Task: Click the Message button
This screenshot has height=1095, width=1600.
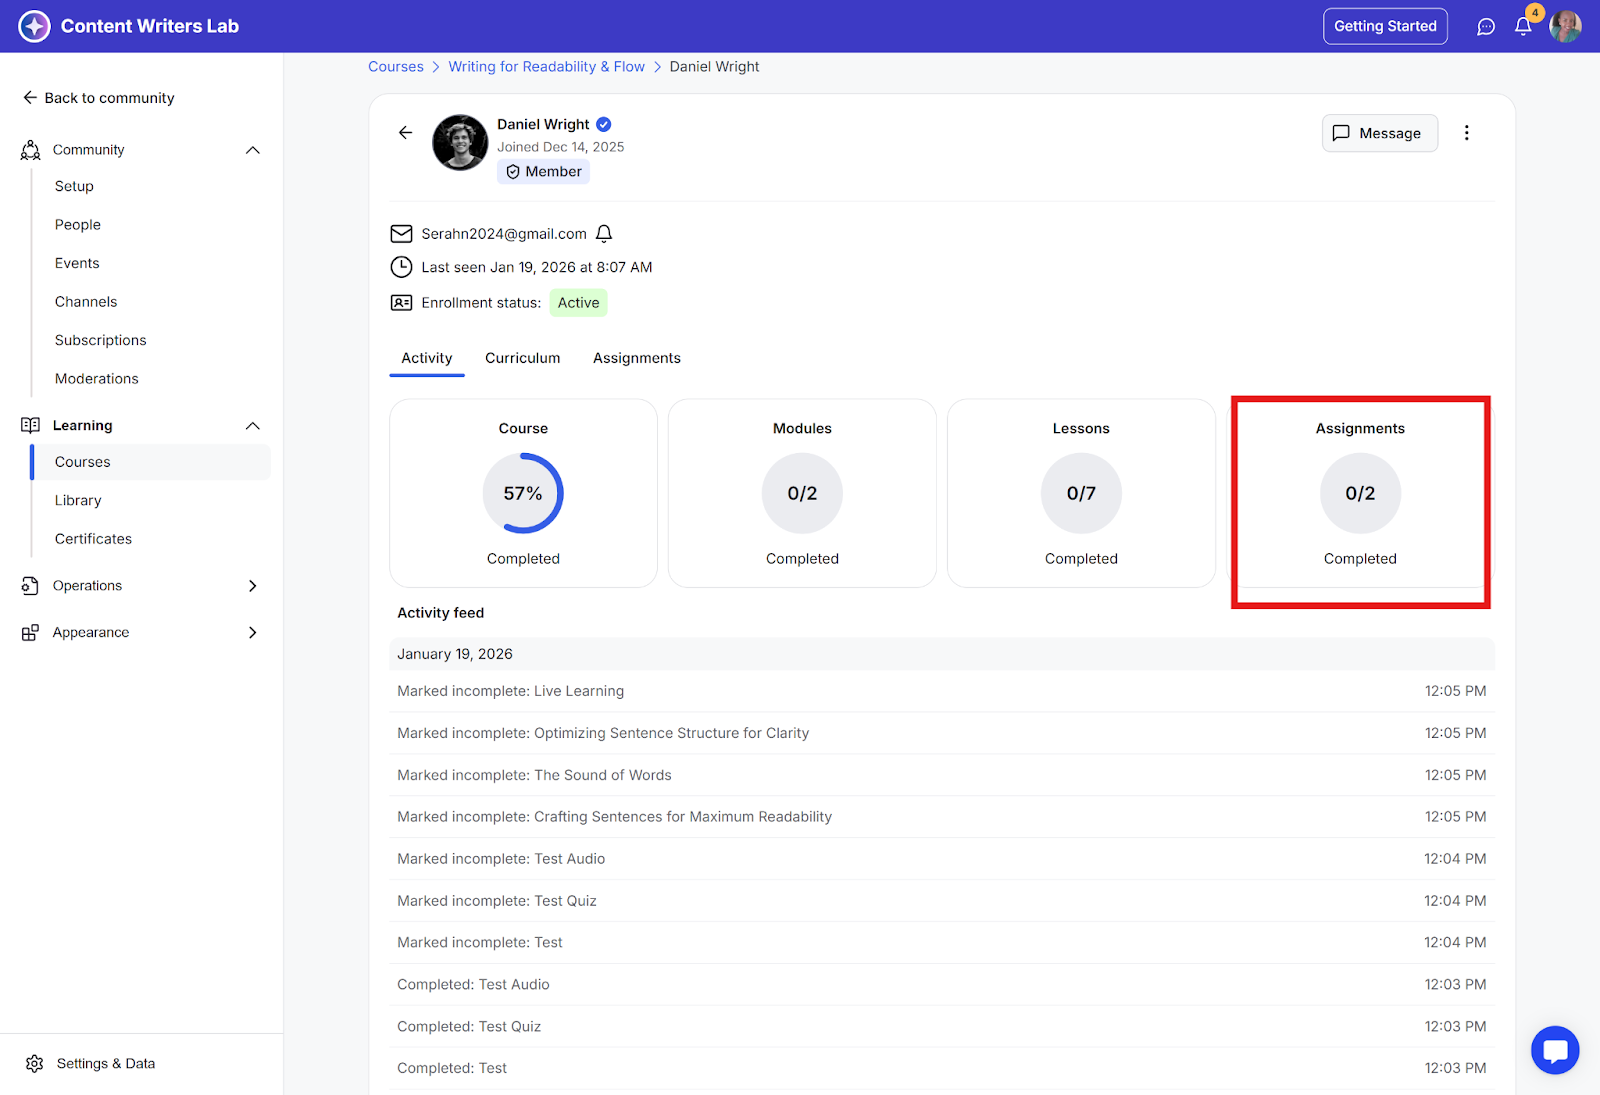Action: point(1379,133)
